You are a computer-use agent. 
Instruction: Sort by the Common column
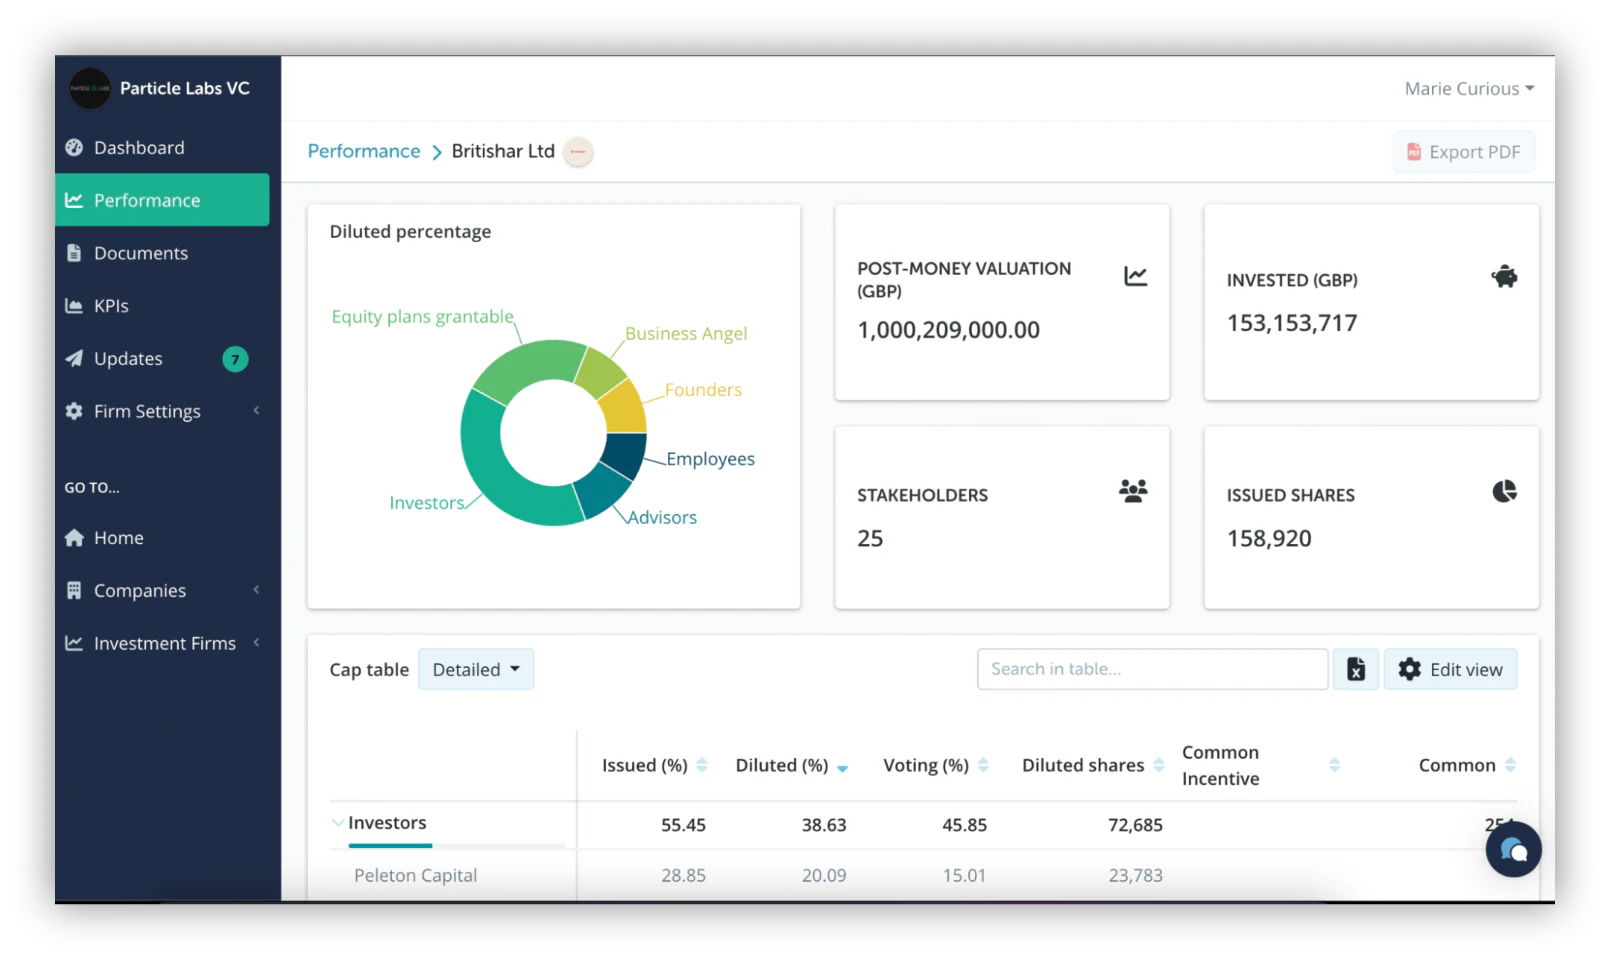point(1510,765)
